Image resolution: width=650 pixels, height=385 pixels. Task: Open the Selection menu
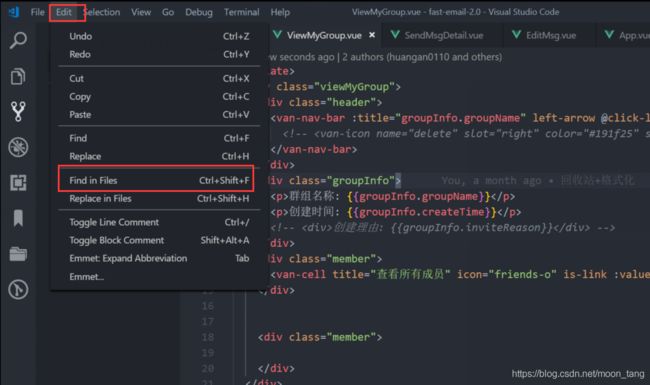[x=102, y=12]
